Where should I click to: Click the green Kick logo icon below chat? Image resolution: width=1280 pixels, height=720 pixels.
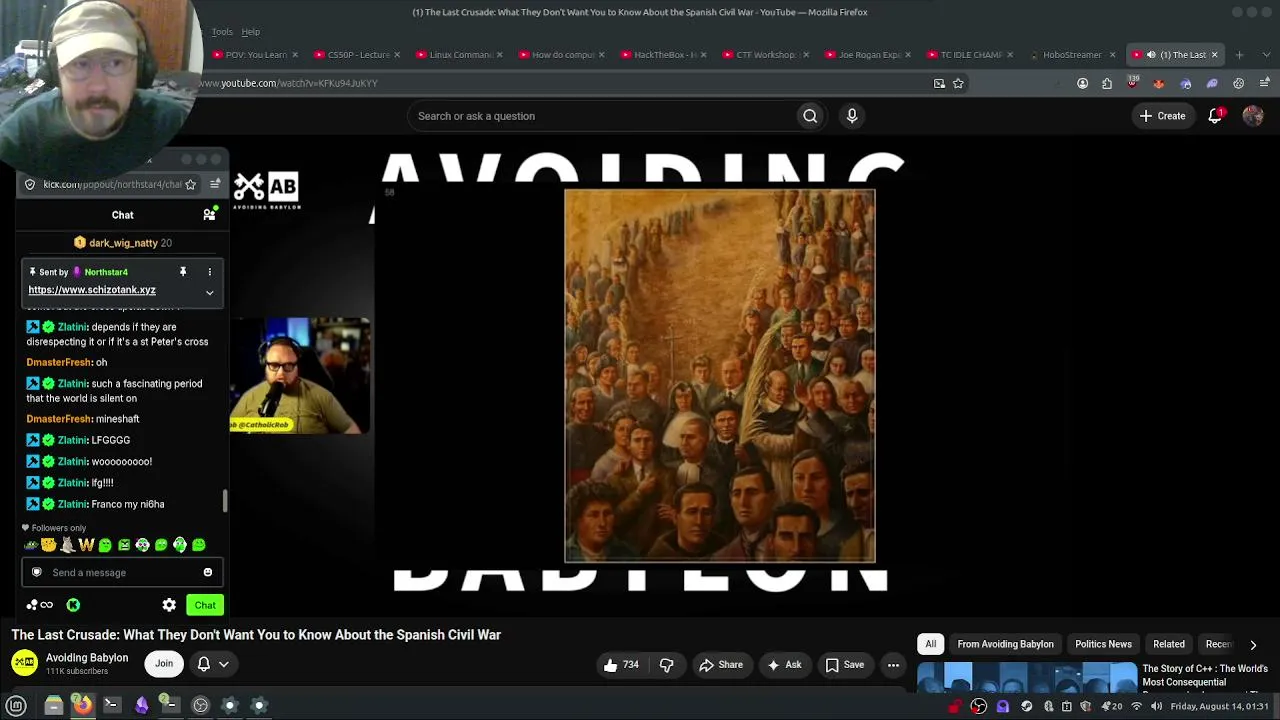pos(73,605)
